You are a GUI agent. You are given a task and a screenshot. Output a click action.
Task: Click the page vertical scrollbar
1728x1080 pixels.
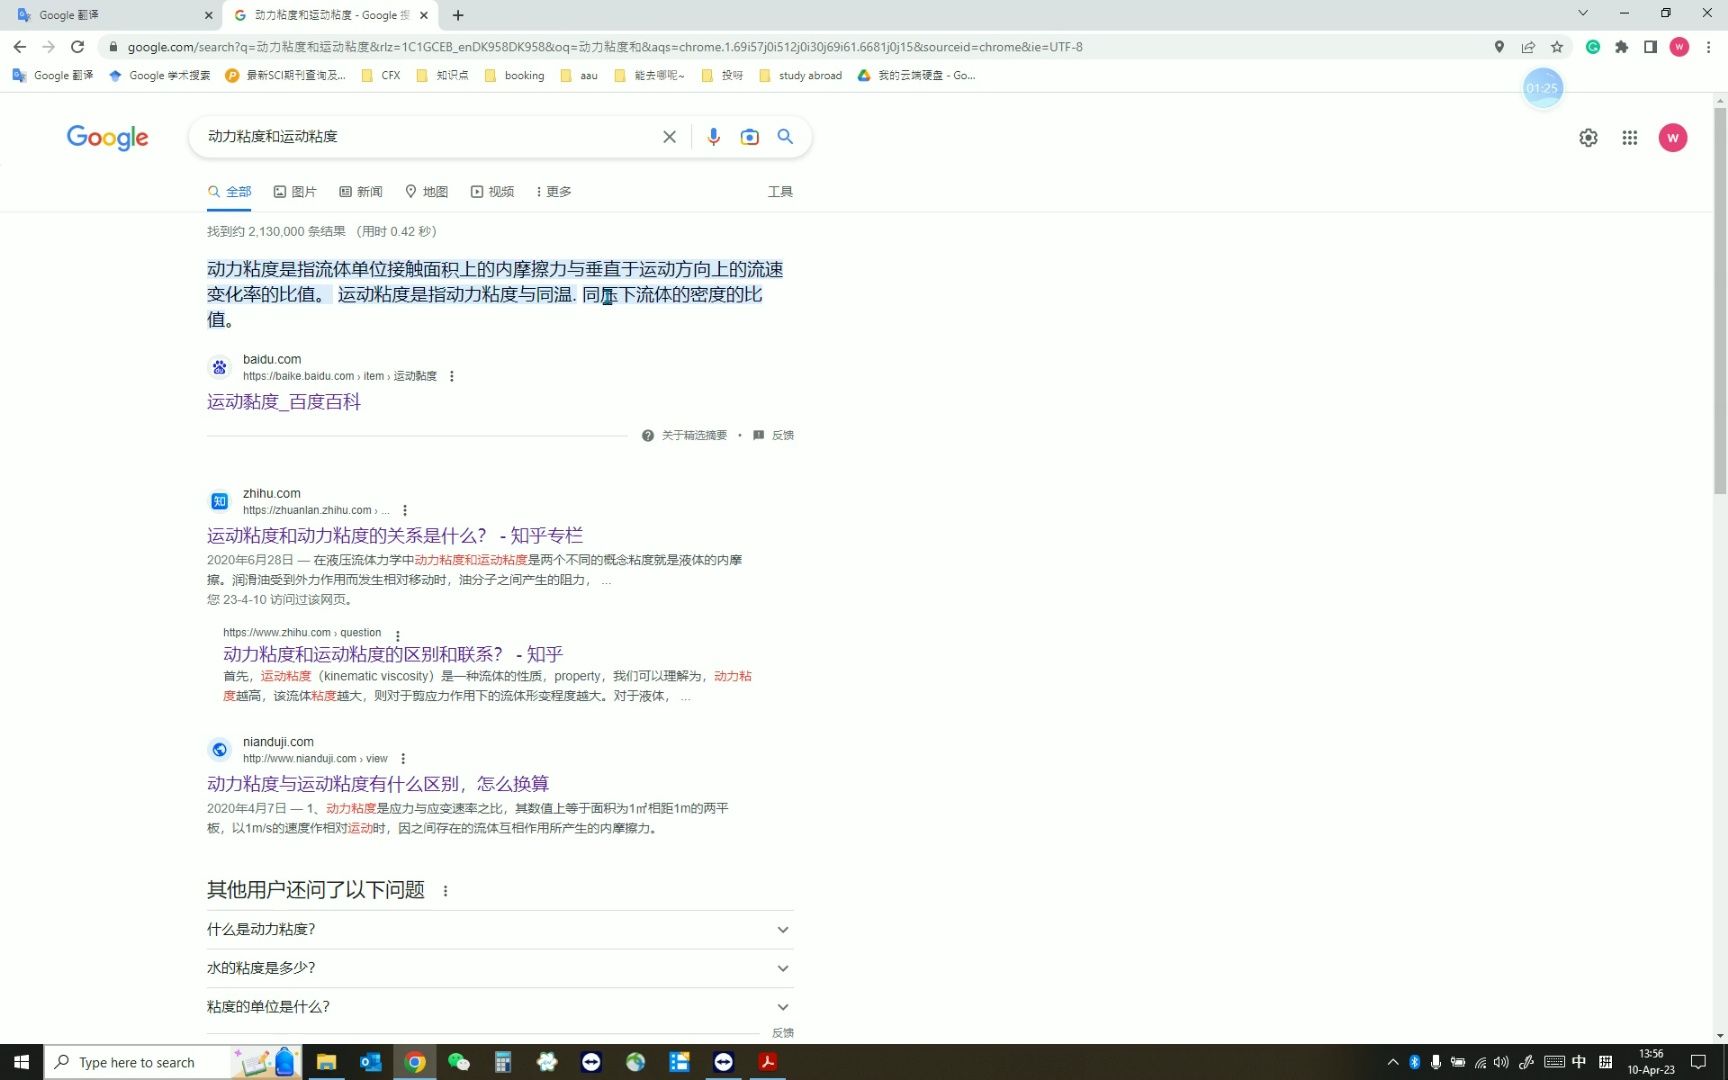pyautogui.click(x=1720, y=300)
